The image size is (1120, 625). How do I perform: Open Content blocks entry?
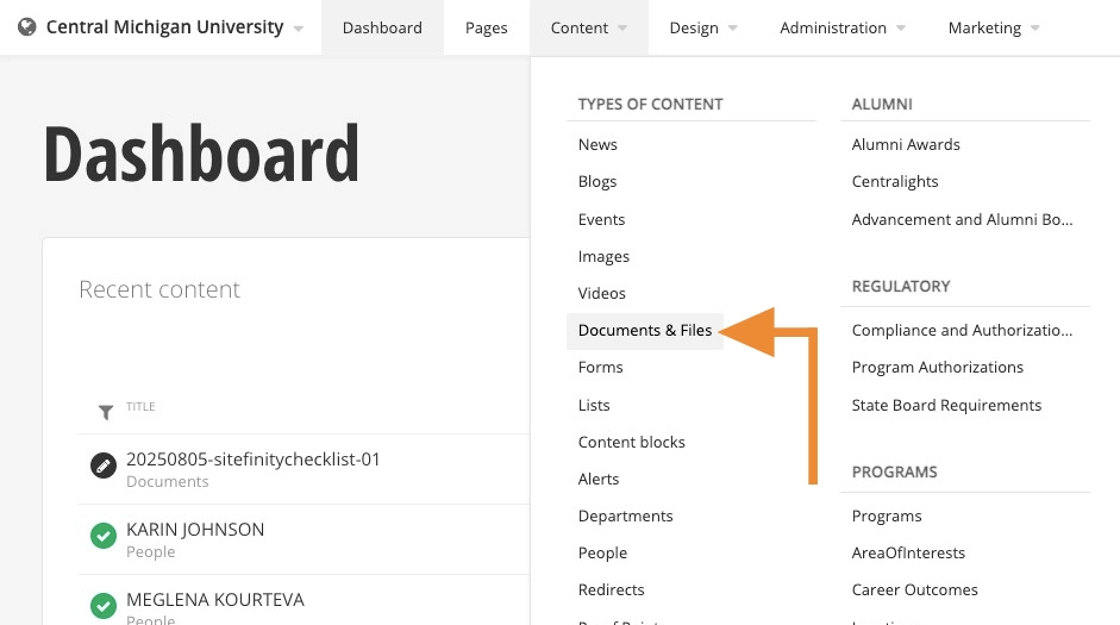tap(631, 442)
